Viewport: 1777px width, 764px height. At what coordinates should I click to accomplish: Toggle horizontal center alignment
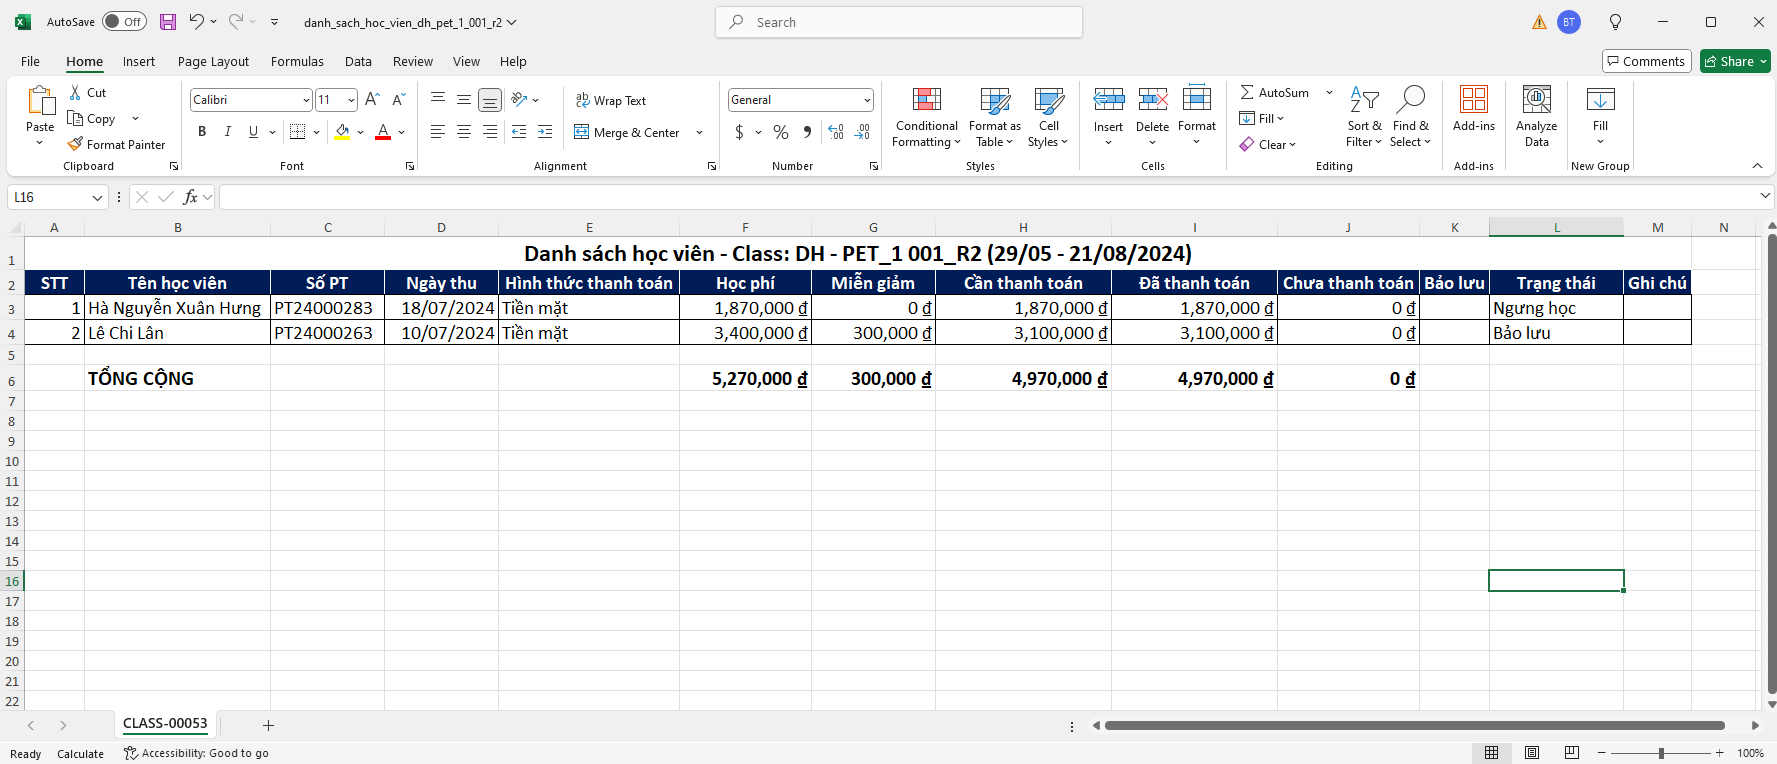[x=464, y=132]
